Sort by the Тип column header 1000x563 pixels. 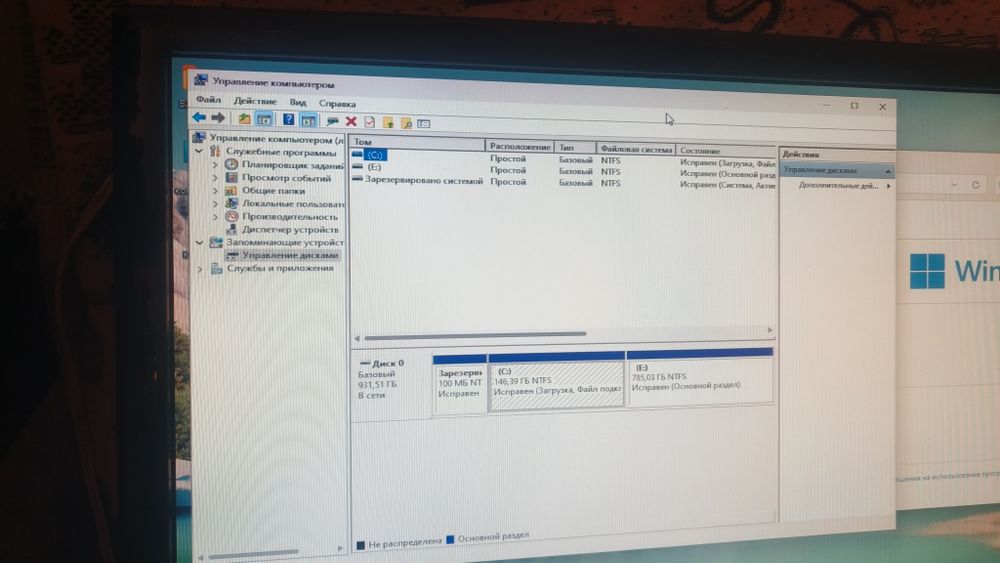tap(575, 147)
